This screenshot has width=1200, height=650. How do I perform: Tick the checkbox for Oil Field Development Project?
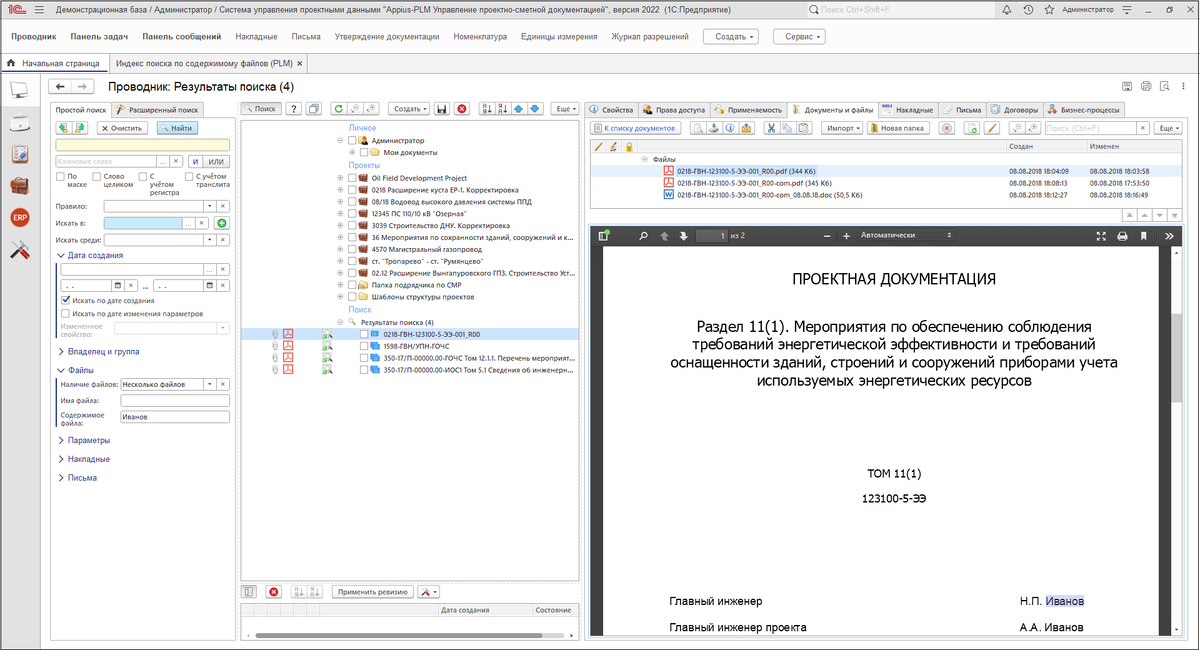click(352, 178)
